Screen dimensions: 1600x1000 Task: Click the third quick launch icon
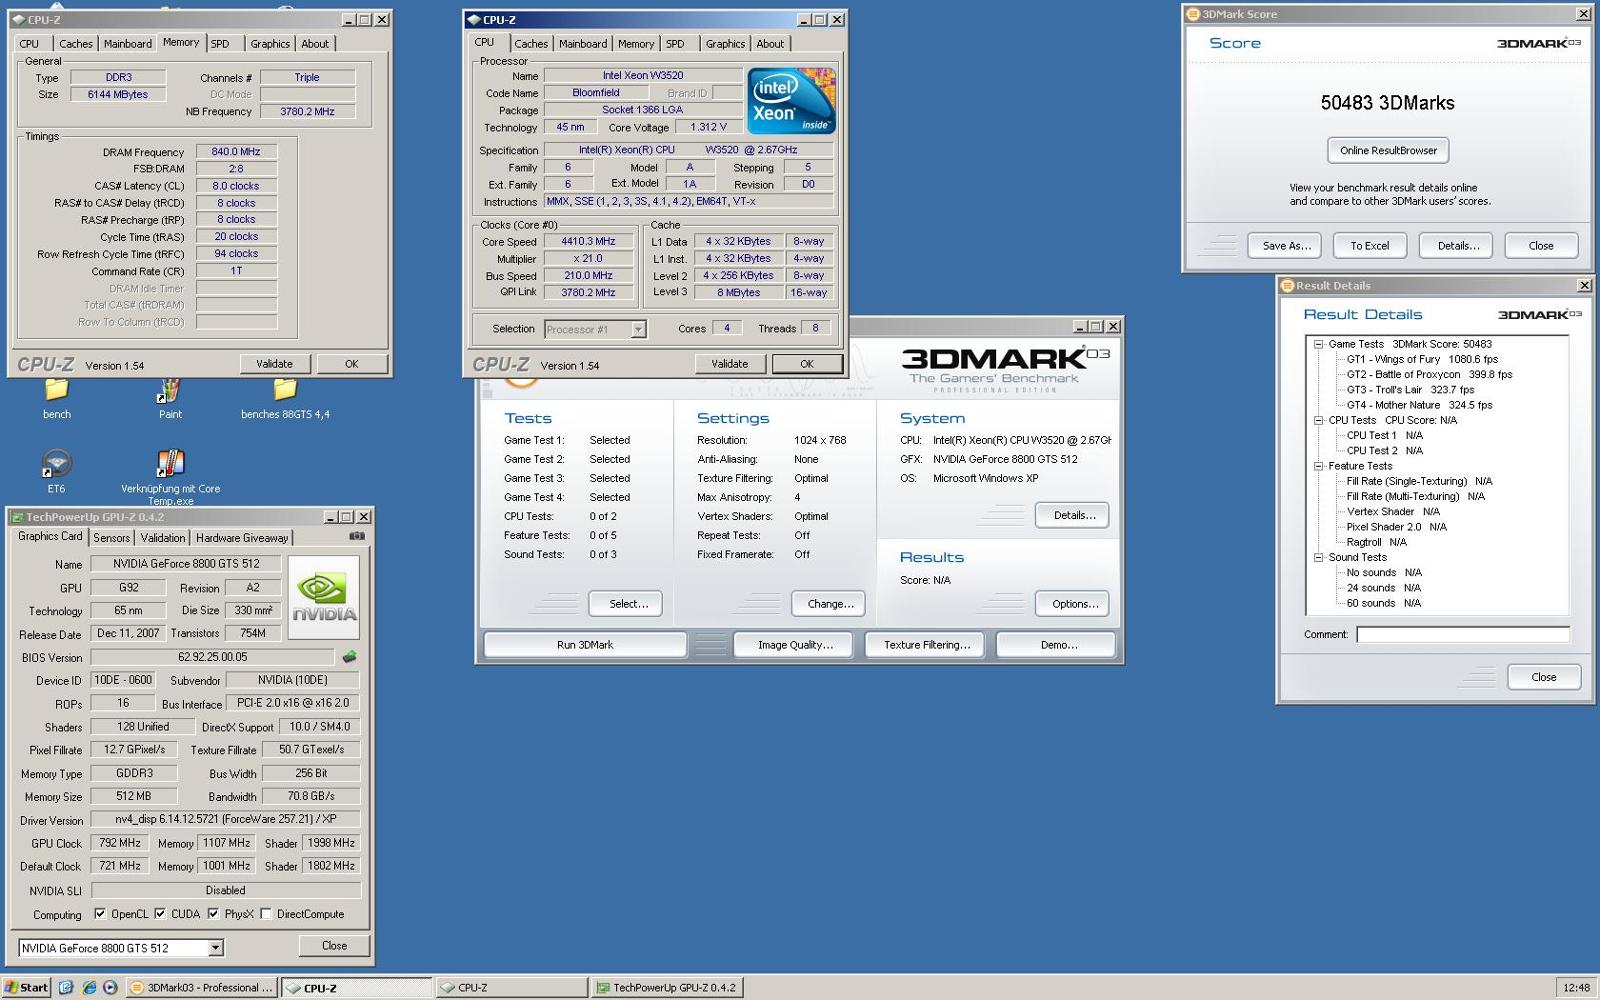tap(110, 987)
